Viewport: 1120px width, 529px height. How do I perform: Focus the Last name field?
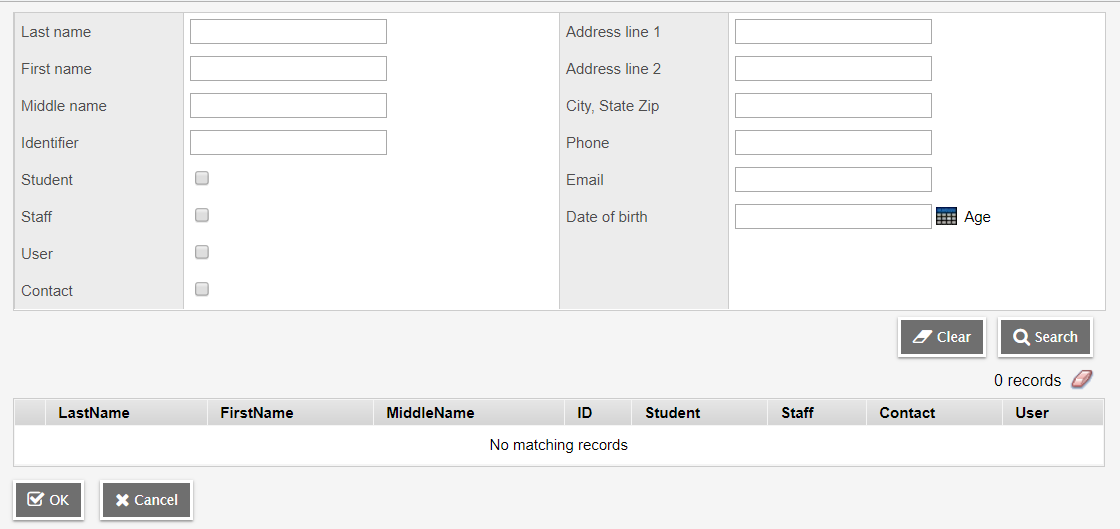pyautogui.click(x=289, y=31)
